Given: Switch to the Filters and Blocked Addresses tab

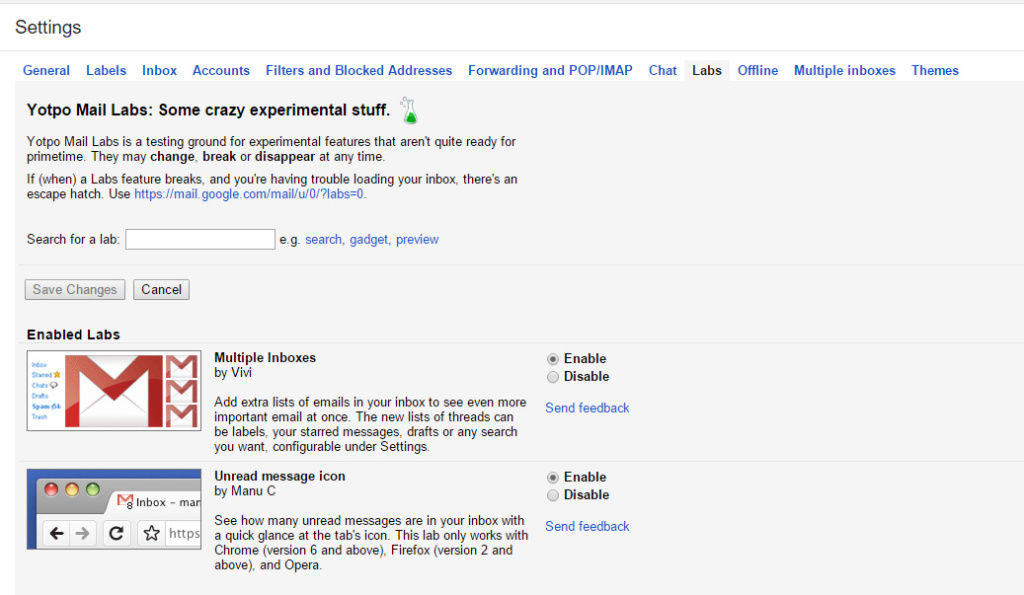Looking at the screenshot, I should tap(359, 70).
